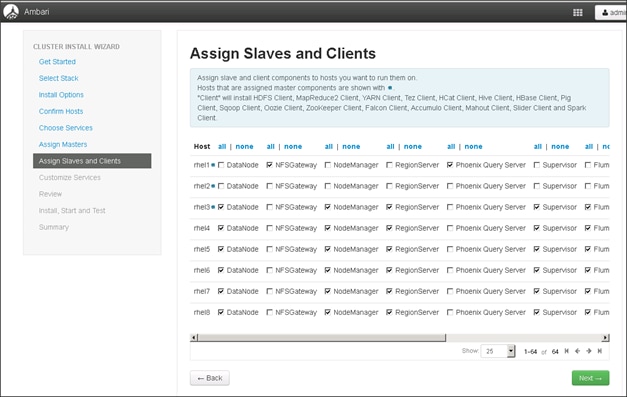Open the views grid icon

click(x=577, y=12)
